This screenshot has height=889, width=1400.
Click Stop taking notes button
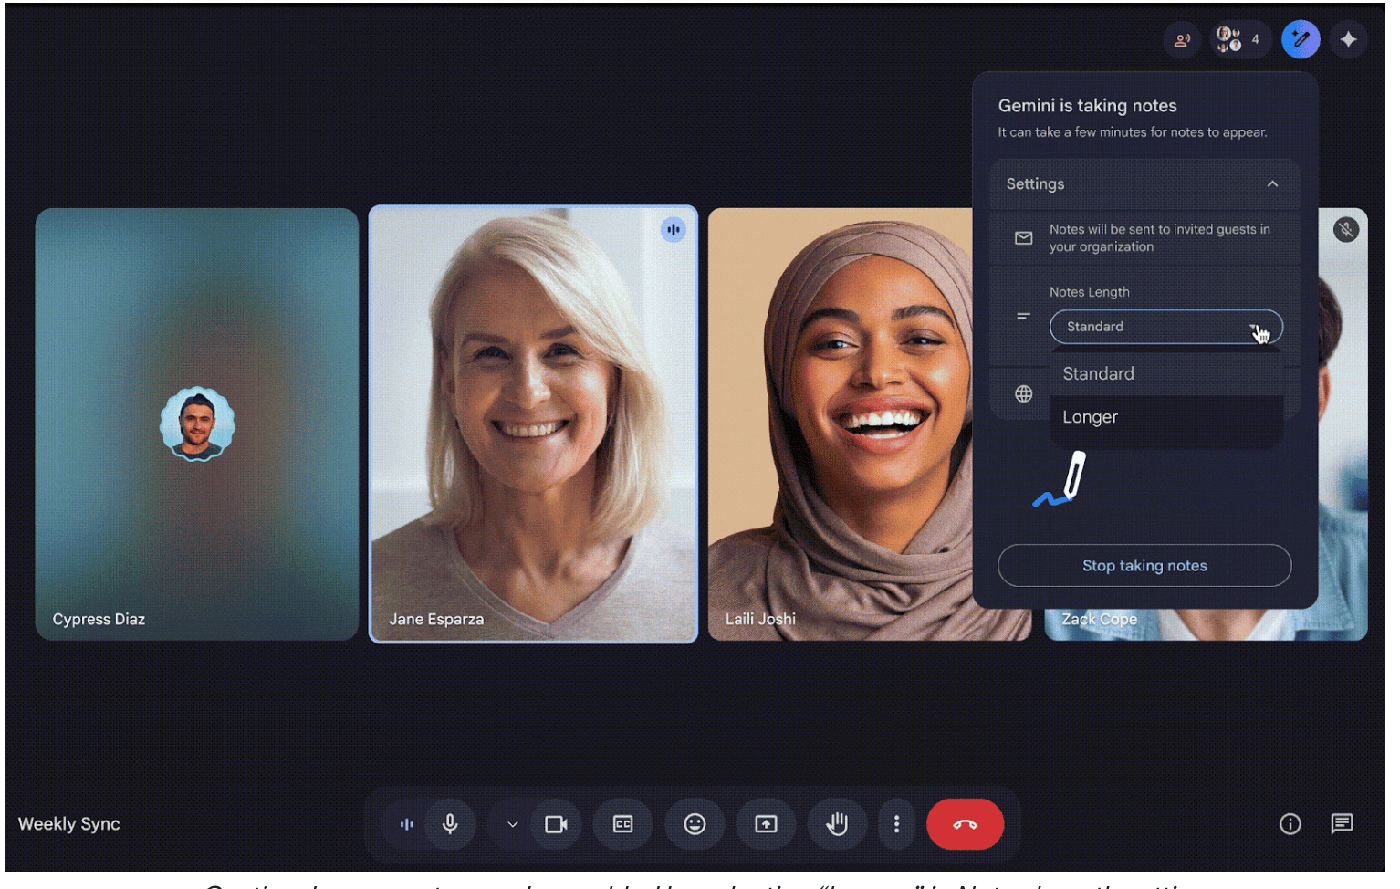[1144, 566]
